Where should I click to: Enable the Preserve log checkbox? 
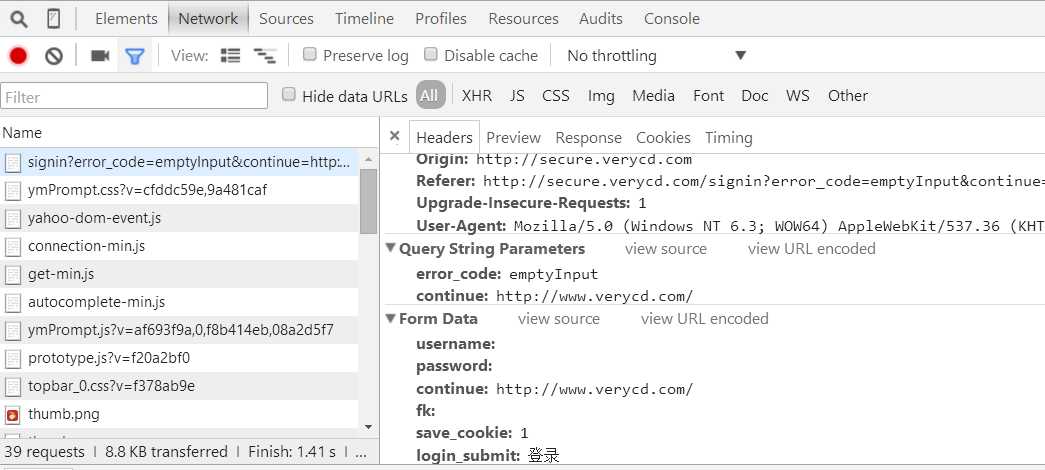310,55
